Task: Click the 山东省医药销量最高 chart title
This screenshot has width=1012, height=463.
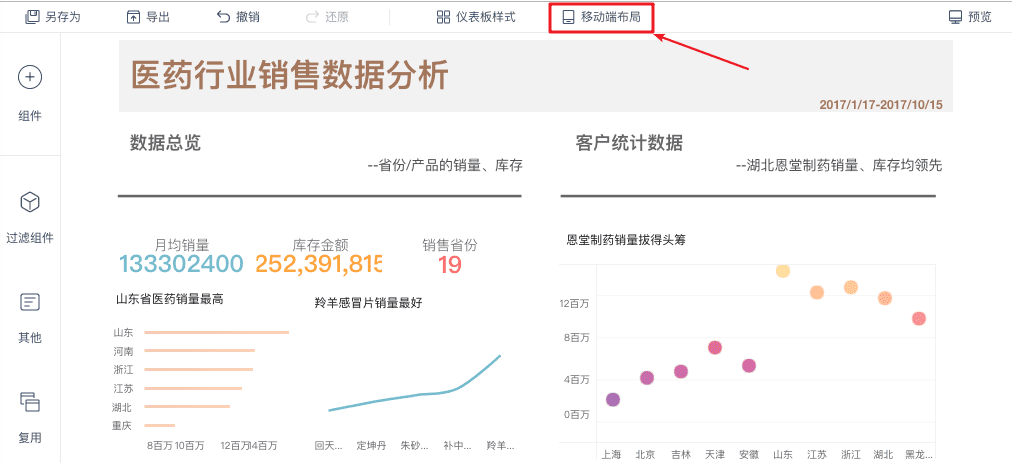Action: (170, 299)
